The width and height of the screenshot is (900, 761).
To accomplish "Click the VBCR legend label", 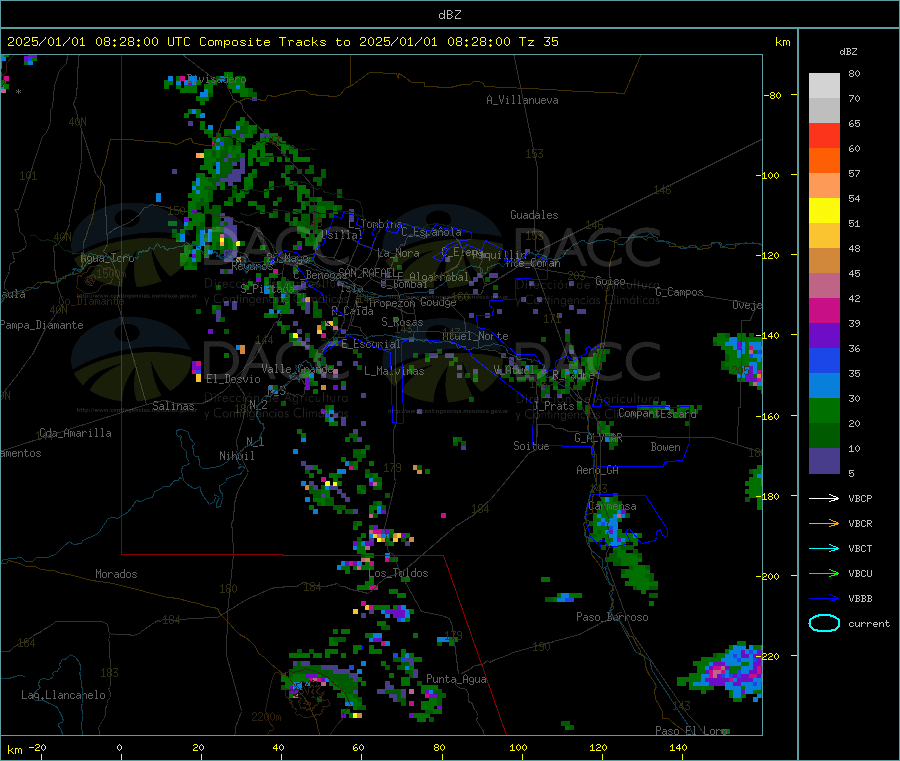I will pyautogui.click(x=860, y=523).
